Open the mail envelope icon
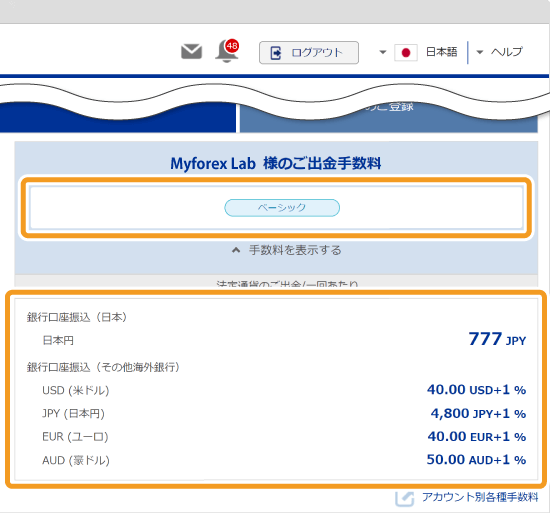Screen dimensions: 550x513 pyautogui.click(x=191, y=52)
